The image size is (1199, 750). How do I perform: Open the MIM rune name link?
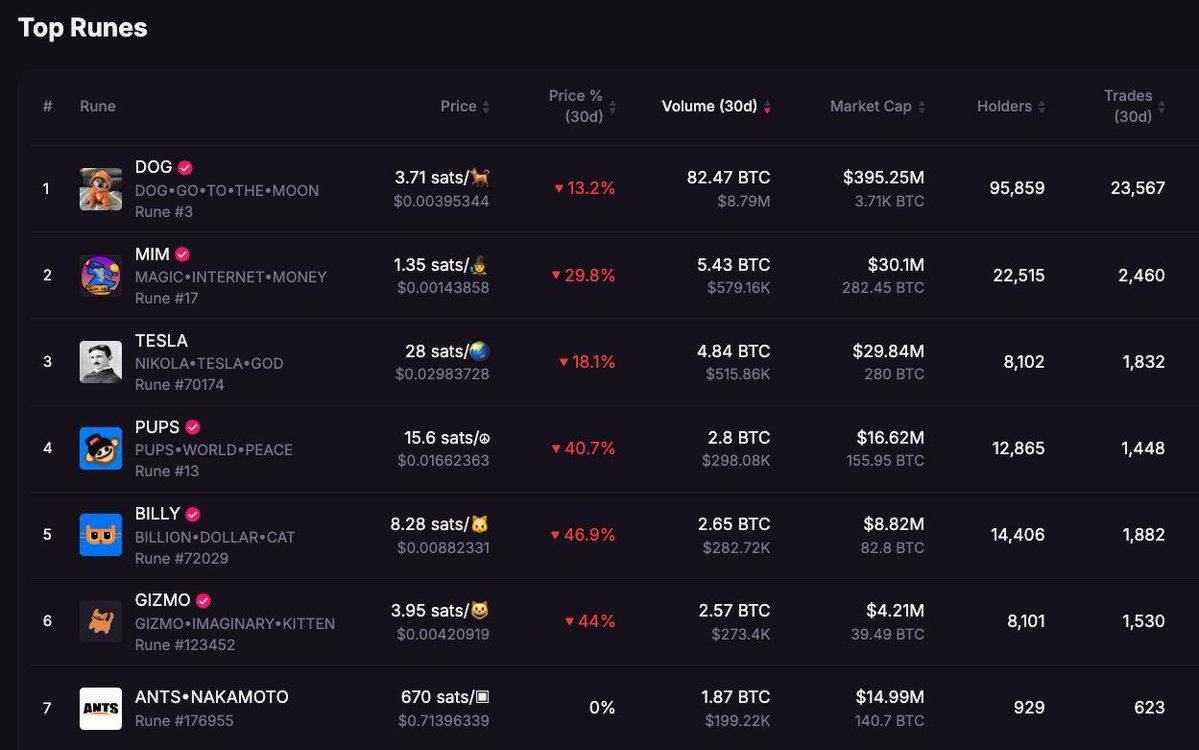click(152, 254)
